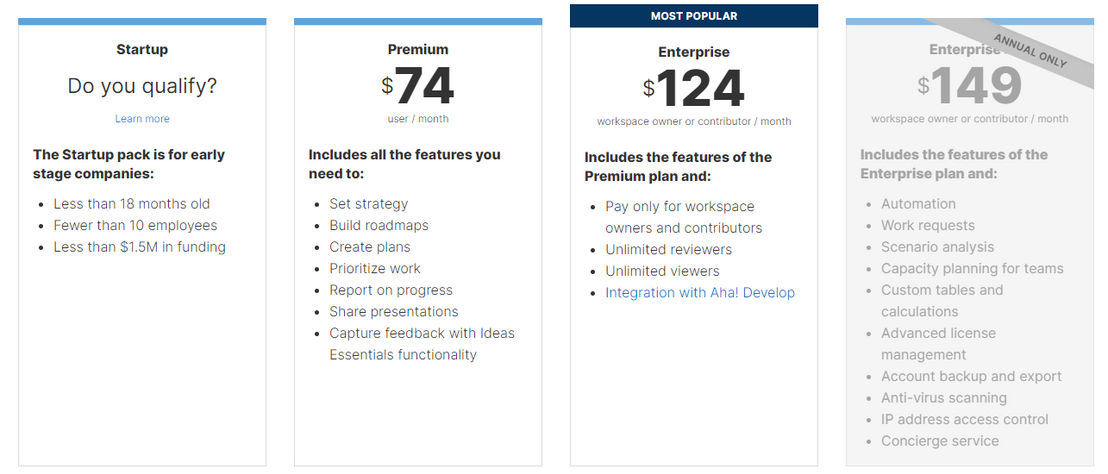Click the Share presentations feature
The image size is (1108, 474).
pyautogui.click(x=394, y=312)
